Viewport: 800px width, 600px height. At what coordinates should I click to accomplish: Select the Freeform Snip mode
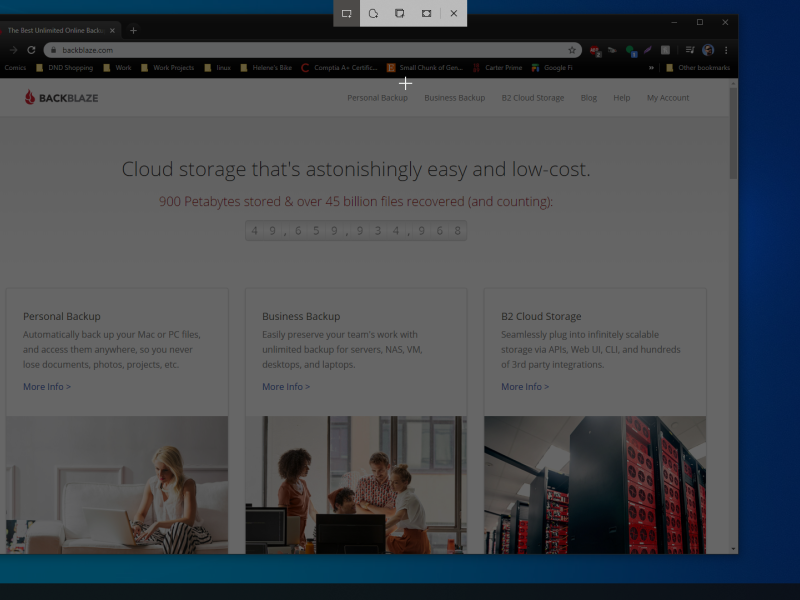pos(373,13)
